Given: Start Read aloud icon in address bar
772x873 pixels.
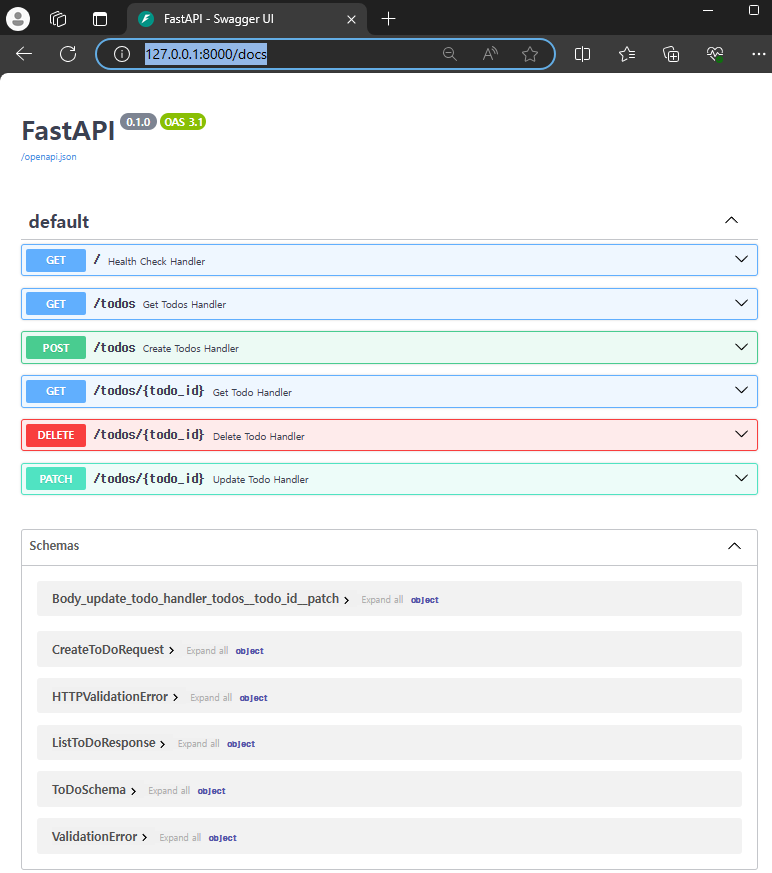Looking at the screenshot, I should (x=490, y=54).
